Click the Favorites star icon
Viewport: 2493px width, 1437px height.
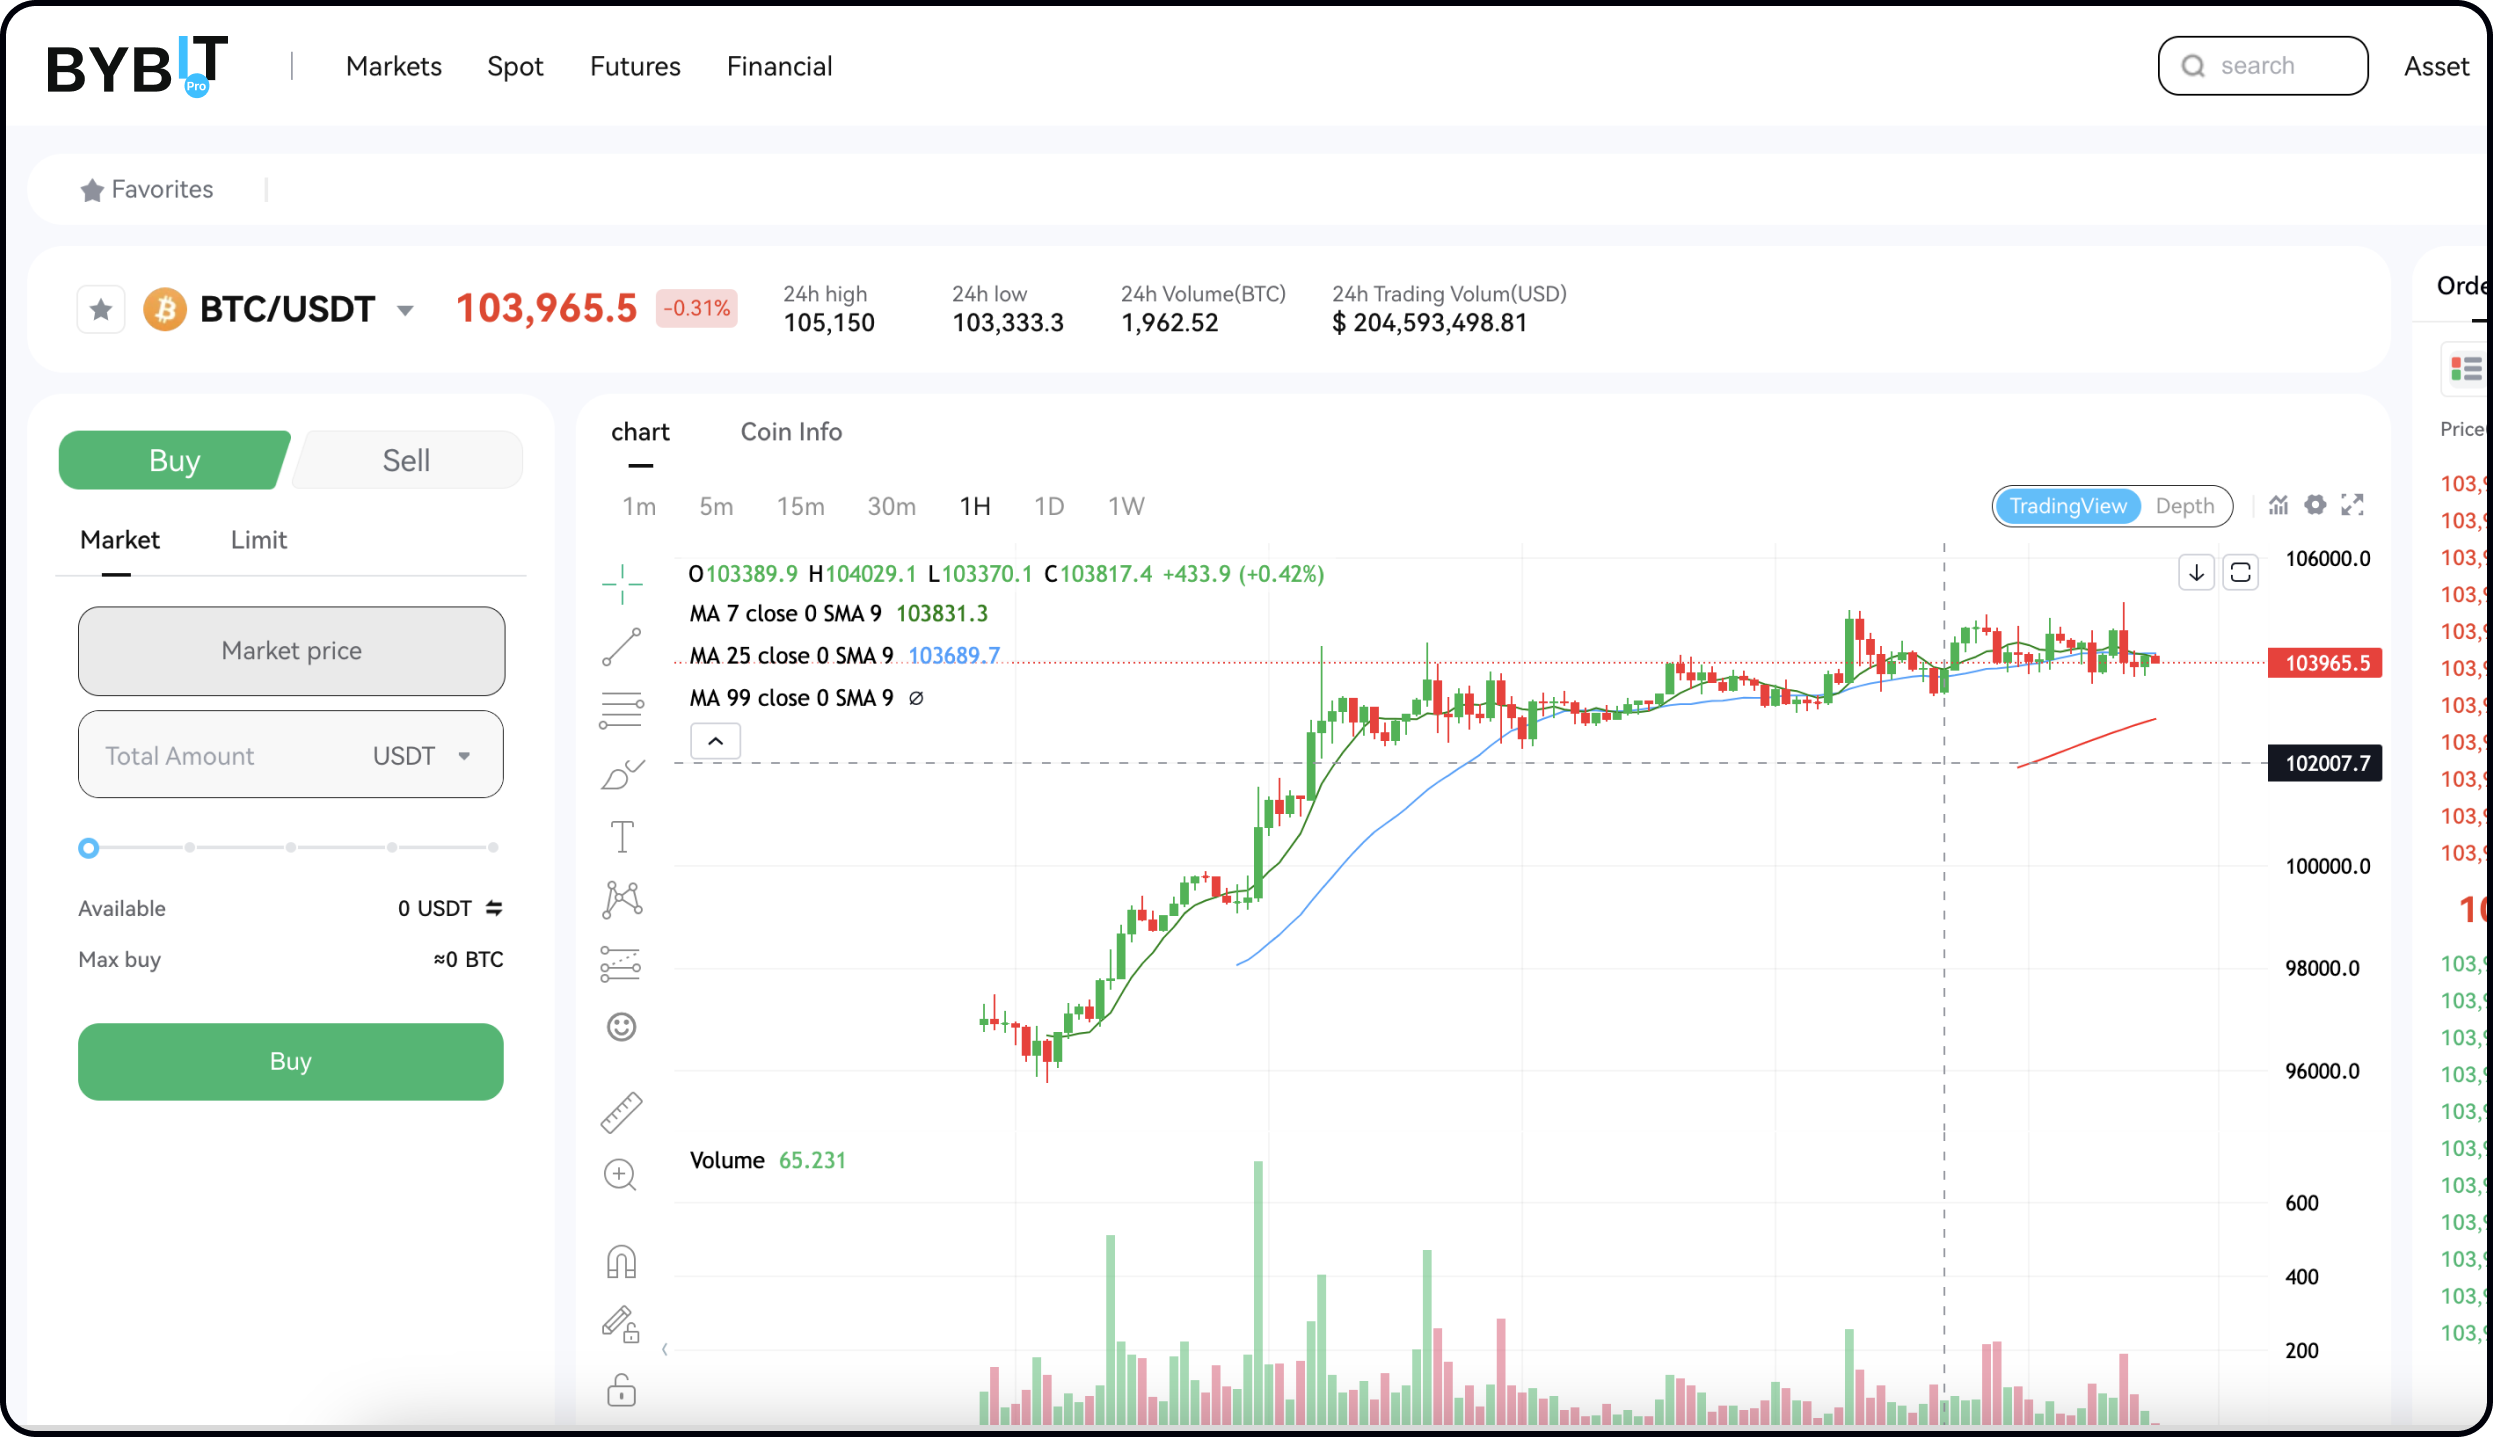point(92,190)
